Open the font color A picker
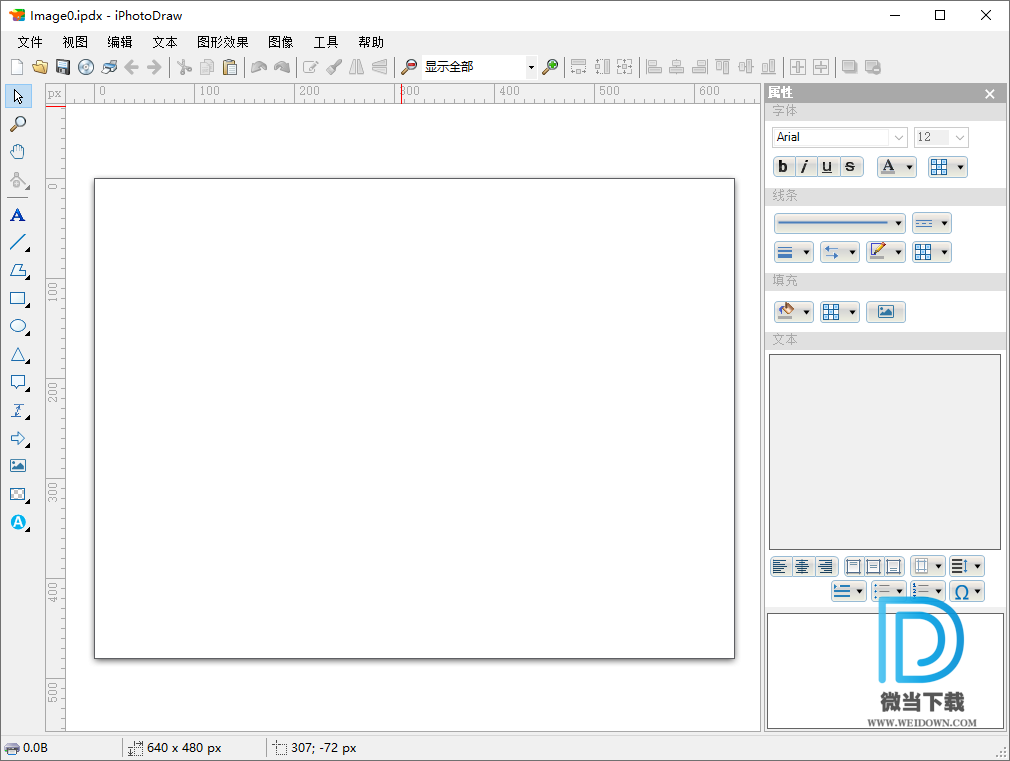The height and width of the screenshot is (761, 1010). click(x=897, y=167)
